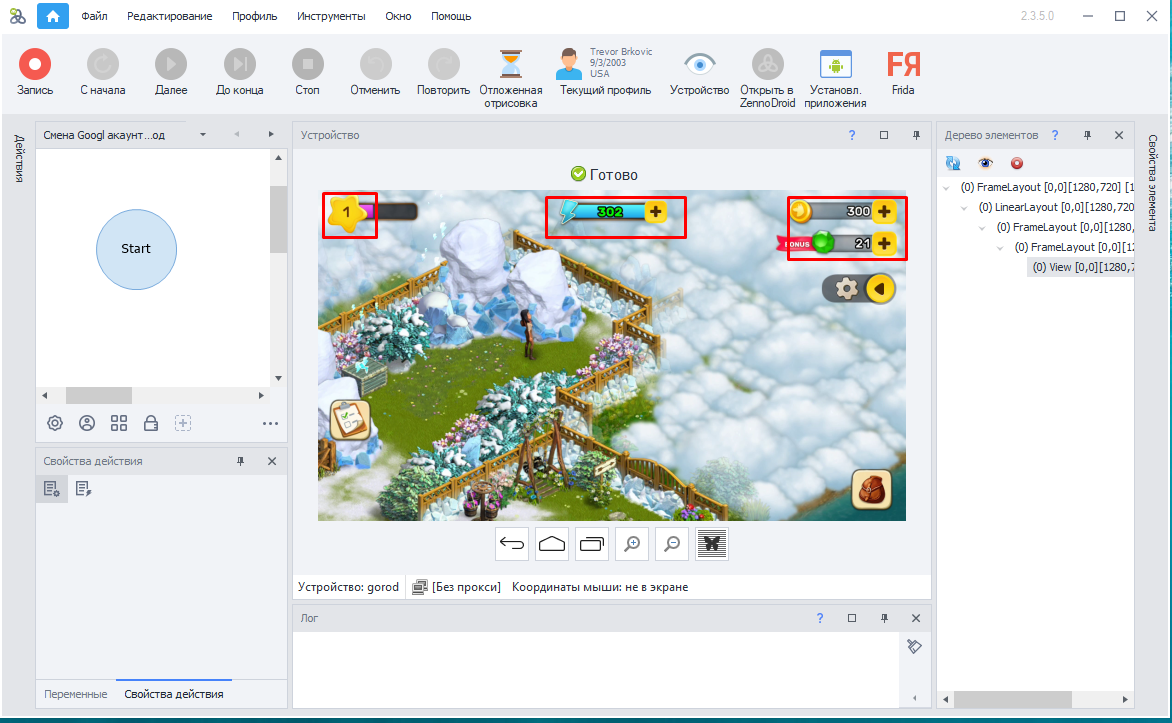The width and height of the screenshot is (1172, 723).
Task: Maximize the Устройство panel
Action: (884, 135)
